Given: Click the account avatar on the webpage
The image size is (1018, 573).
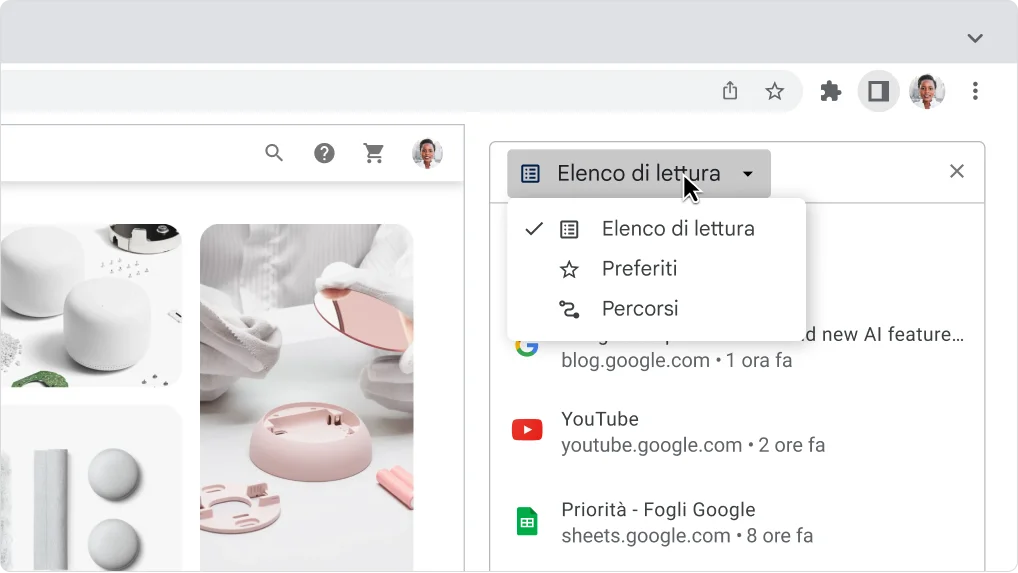Looking at the screenshot, I should [x=427, y=153].
